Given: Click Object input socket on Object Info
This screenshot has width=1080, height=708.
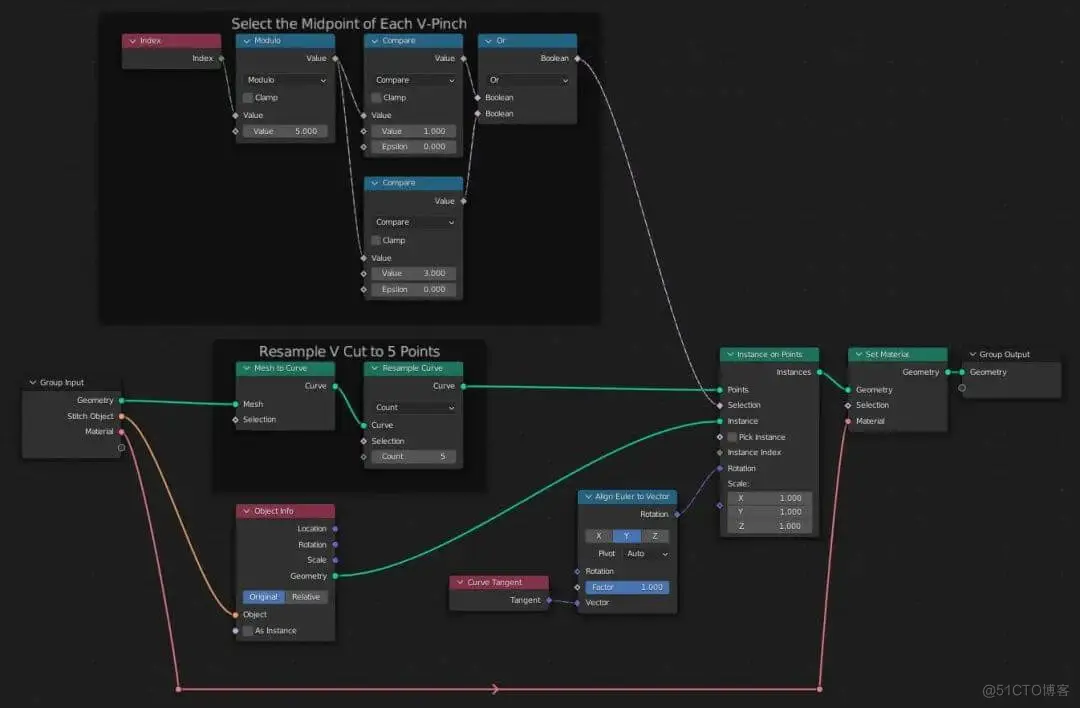Looking at the screenshot, I should 236,614.
